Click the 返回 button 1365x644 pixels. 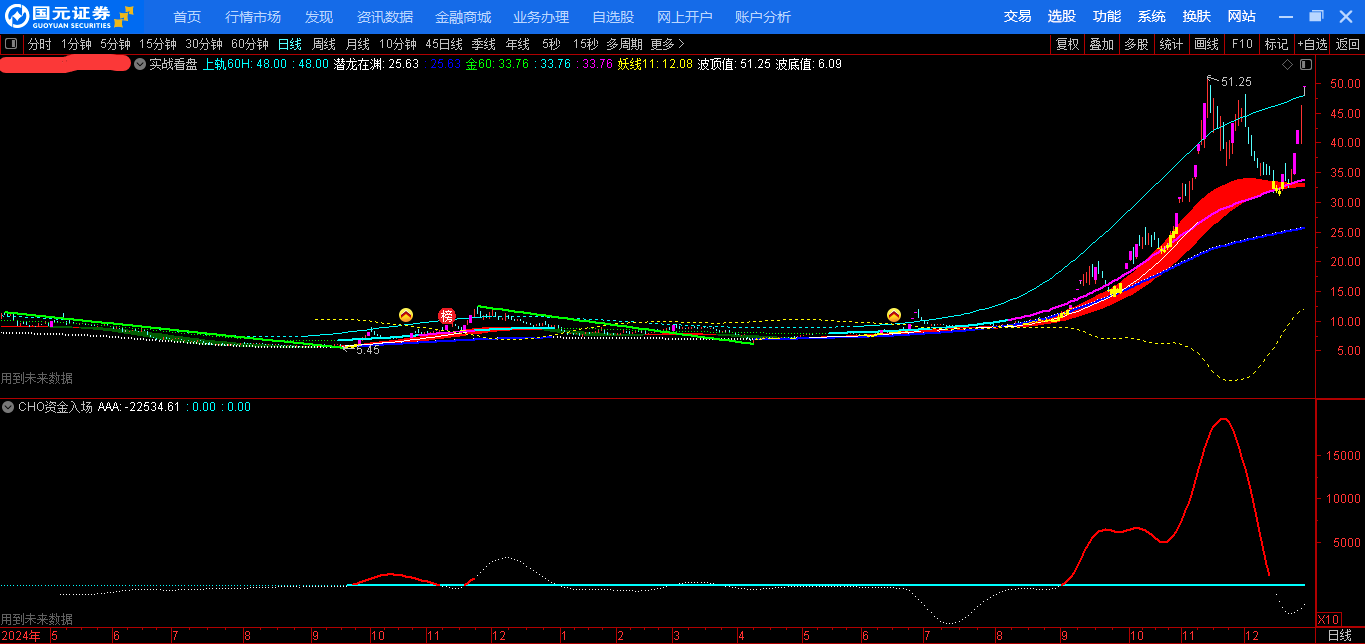1347,44
